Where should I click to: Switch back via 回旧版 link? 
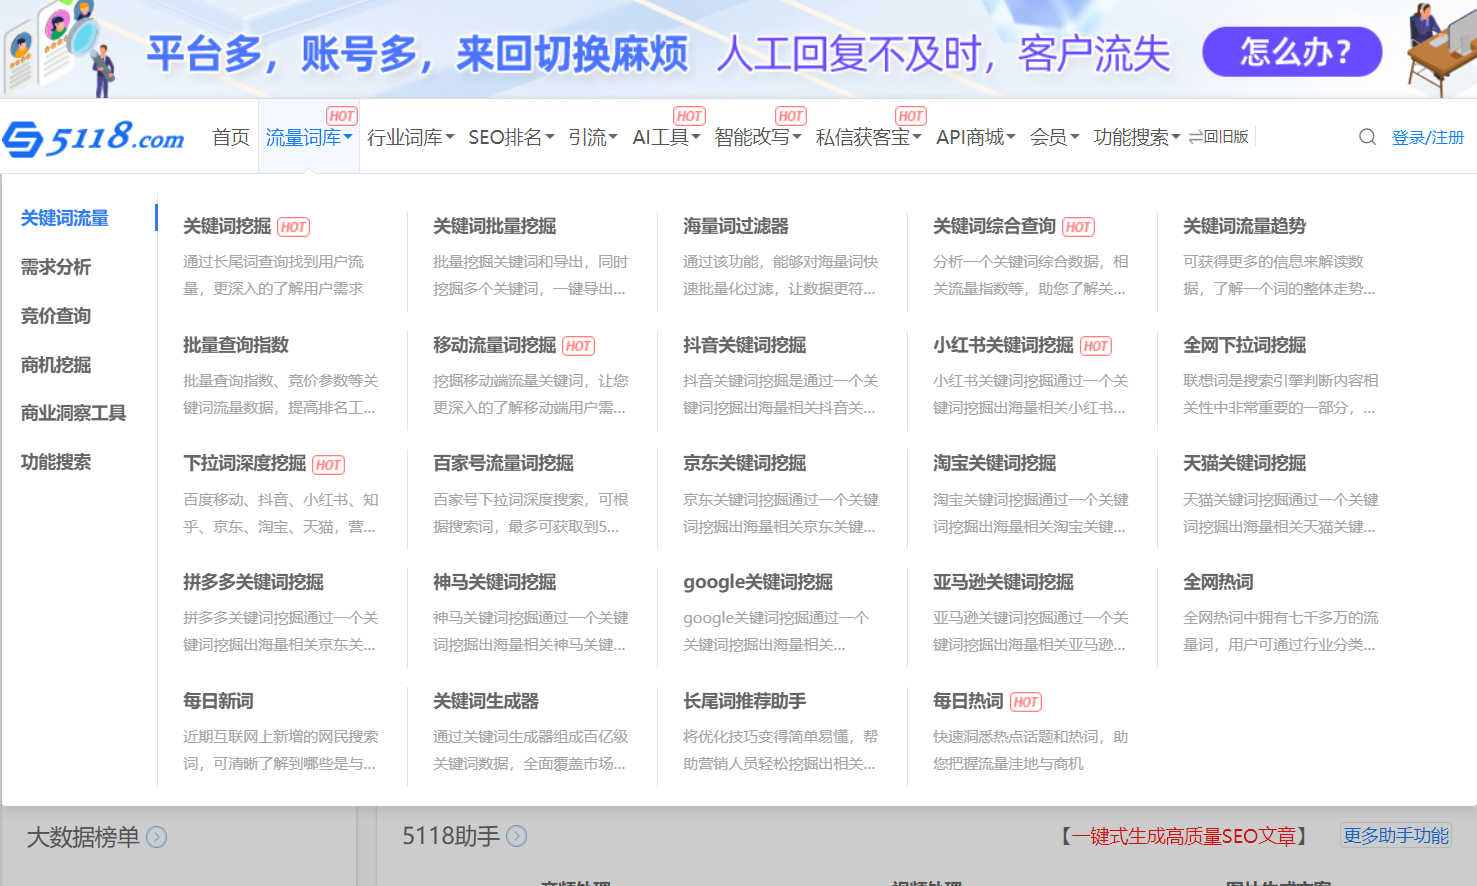coord(1219,137)
